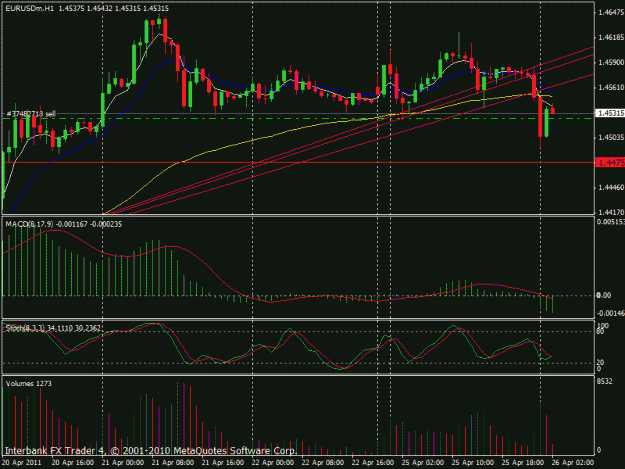
Task: Click the 25 Apr 18:00 time label
Action: coord(523,463)
